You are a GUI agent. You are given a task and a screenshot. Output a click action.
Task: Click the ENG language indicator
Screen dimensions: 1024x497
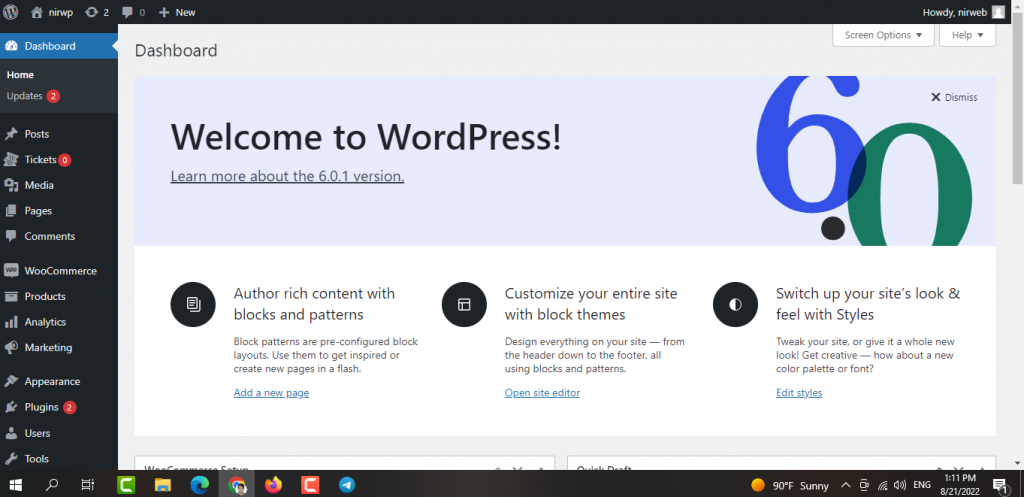[x=922, y=485]
